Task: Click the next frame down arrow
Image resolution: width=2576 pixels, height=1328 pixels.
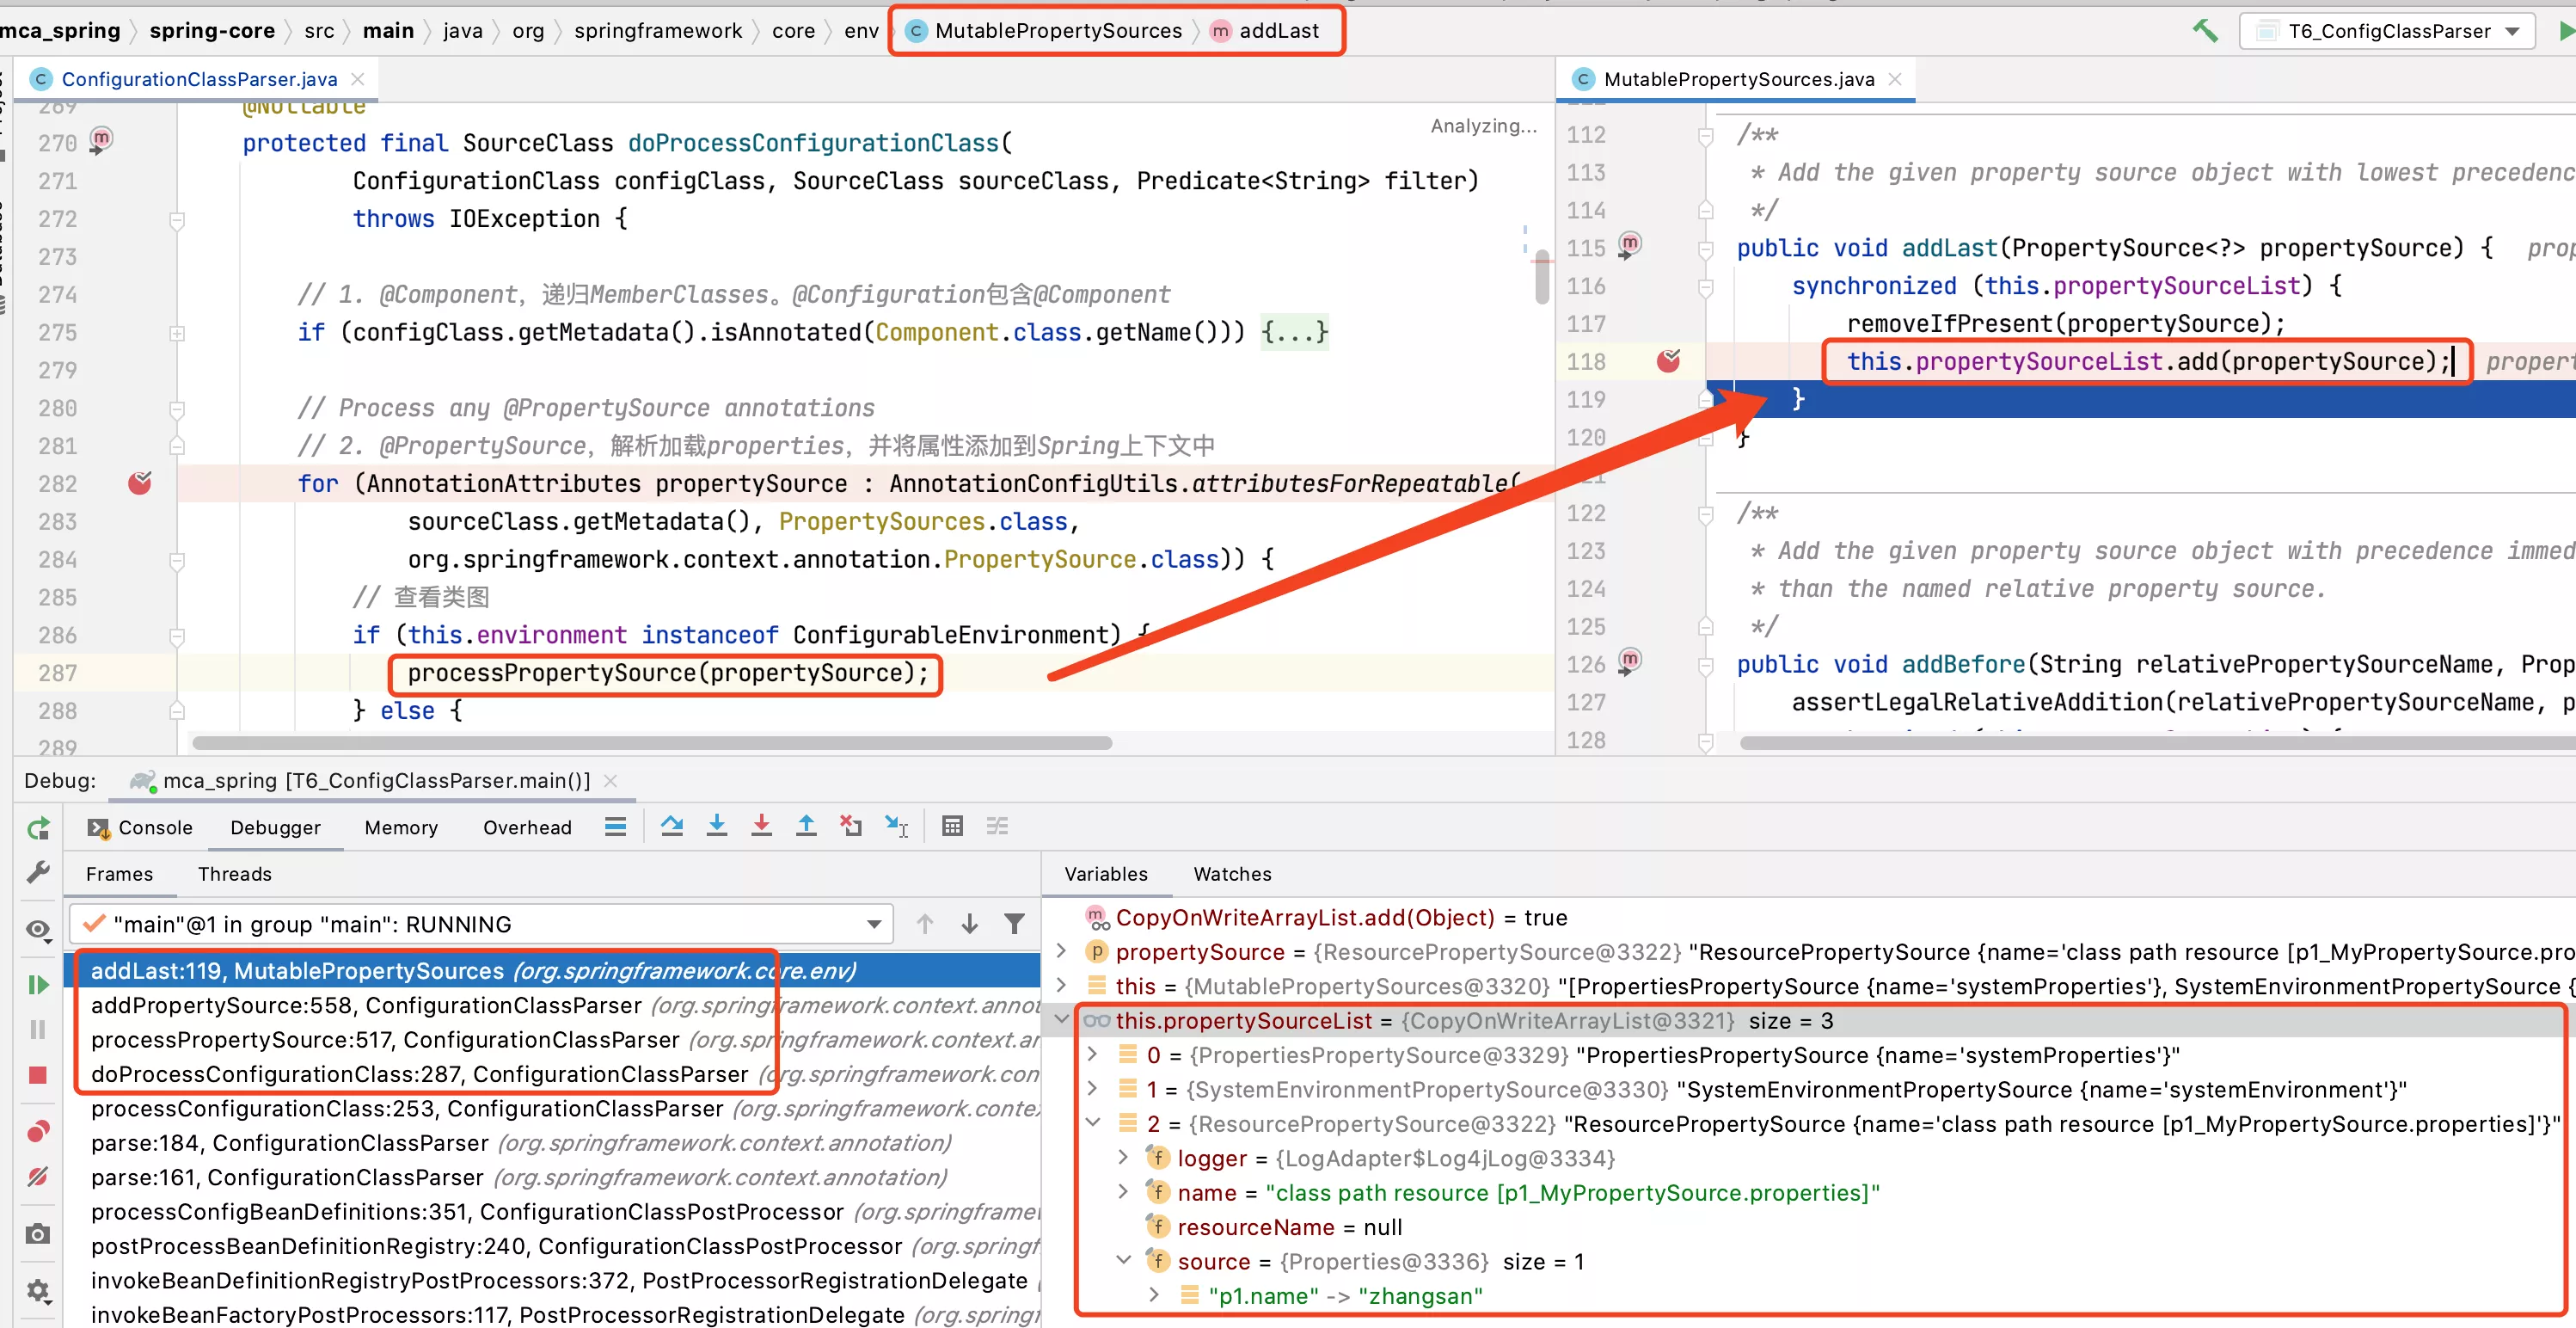Action: point(969,924)
